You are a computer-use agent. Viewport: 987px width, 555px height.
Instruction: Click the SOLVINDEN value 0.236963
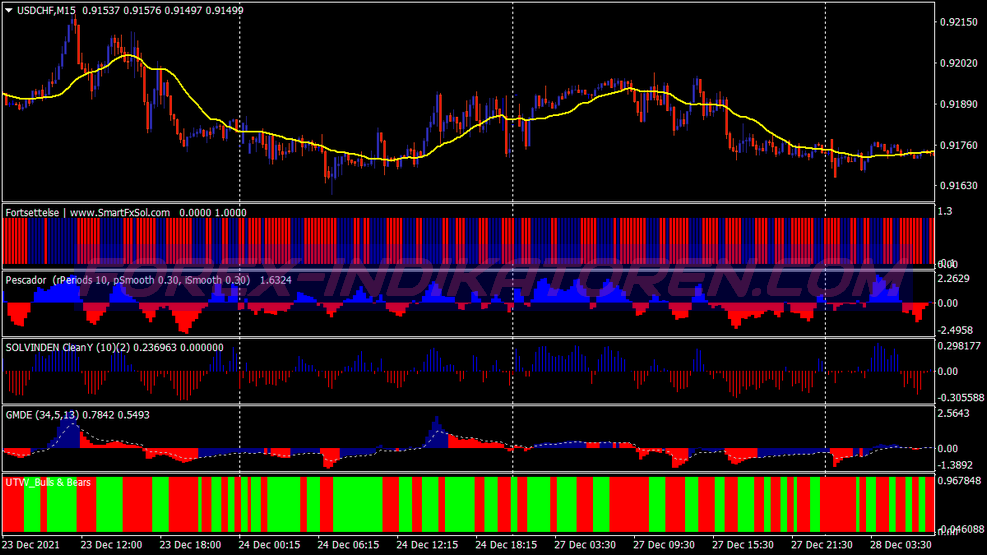pos(154,347)
